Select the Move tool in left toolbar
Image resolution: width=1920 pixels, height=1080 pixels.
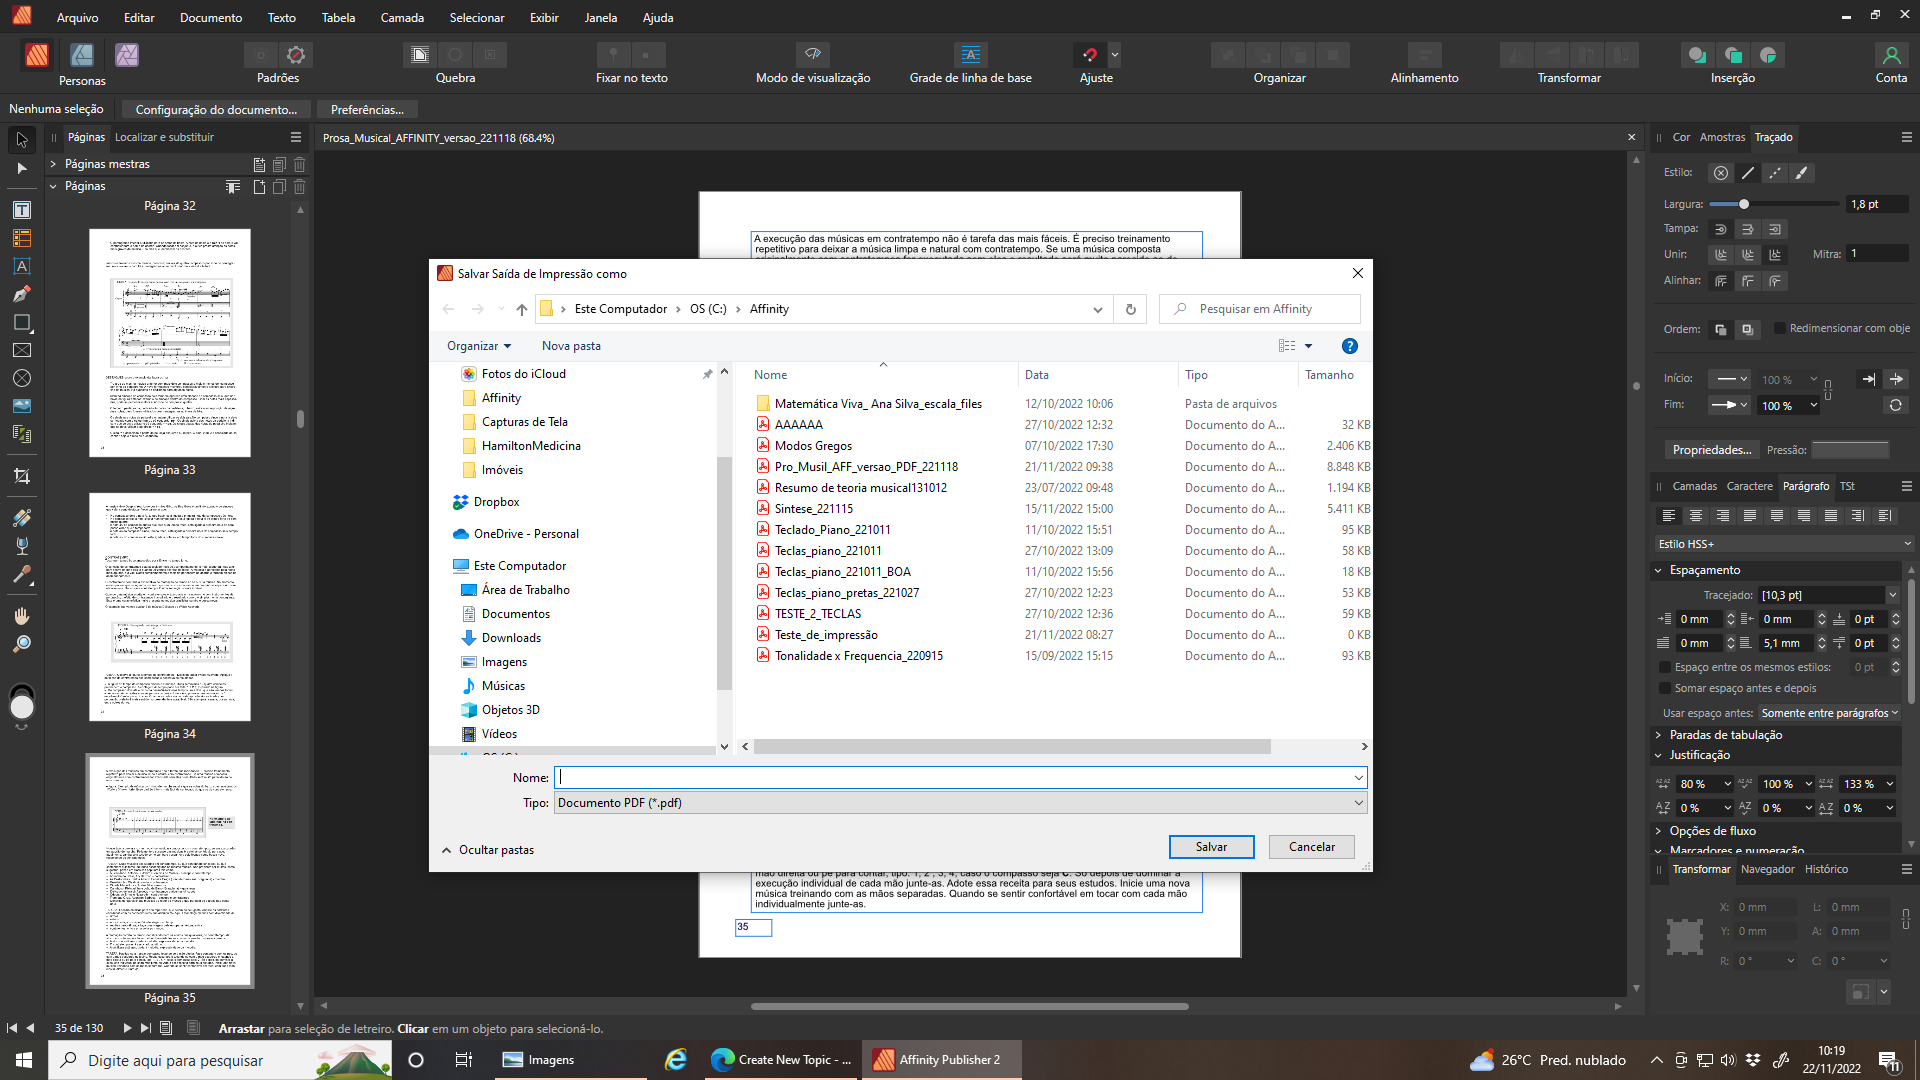pyautogui.click(x=22, y=140)
